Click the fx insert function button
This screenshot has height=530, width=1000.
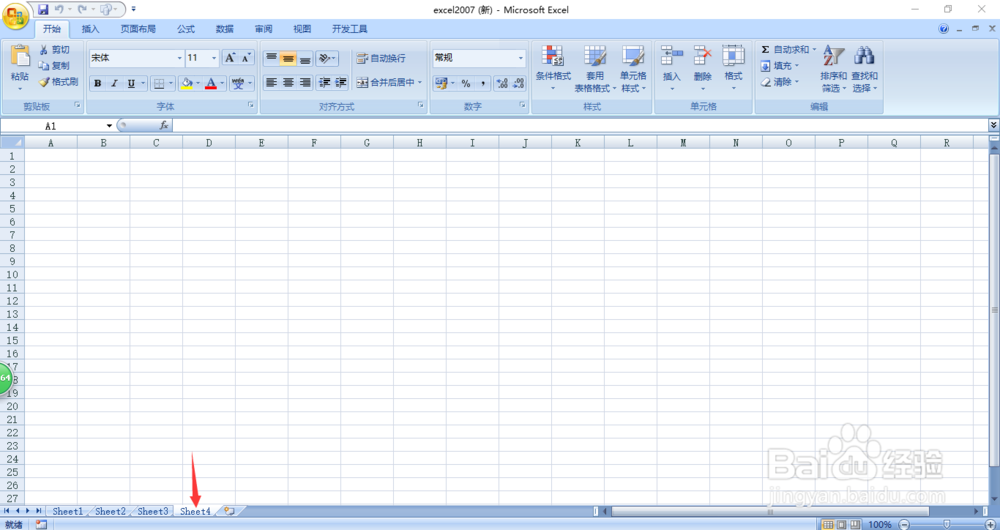[164, 126]
